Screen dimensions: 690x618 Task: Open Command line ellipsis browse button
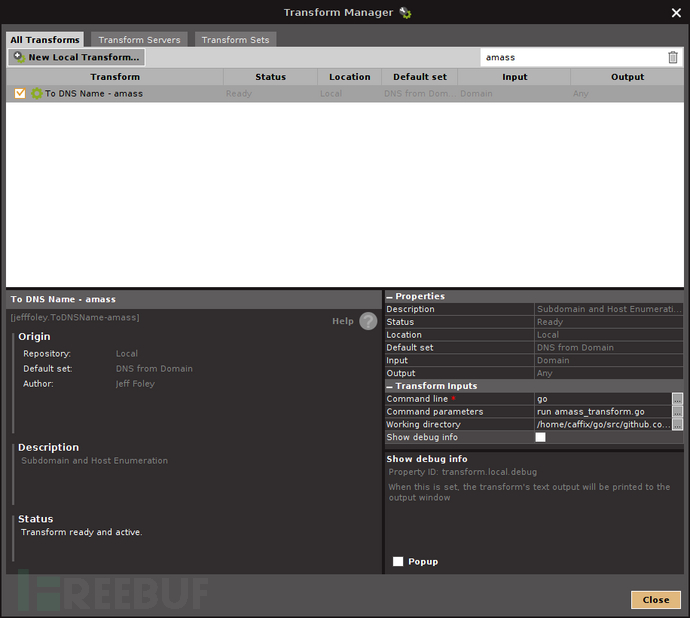[677, 399]
